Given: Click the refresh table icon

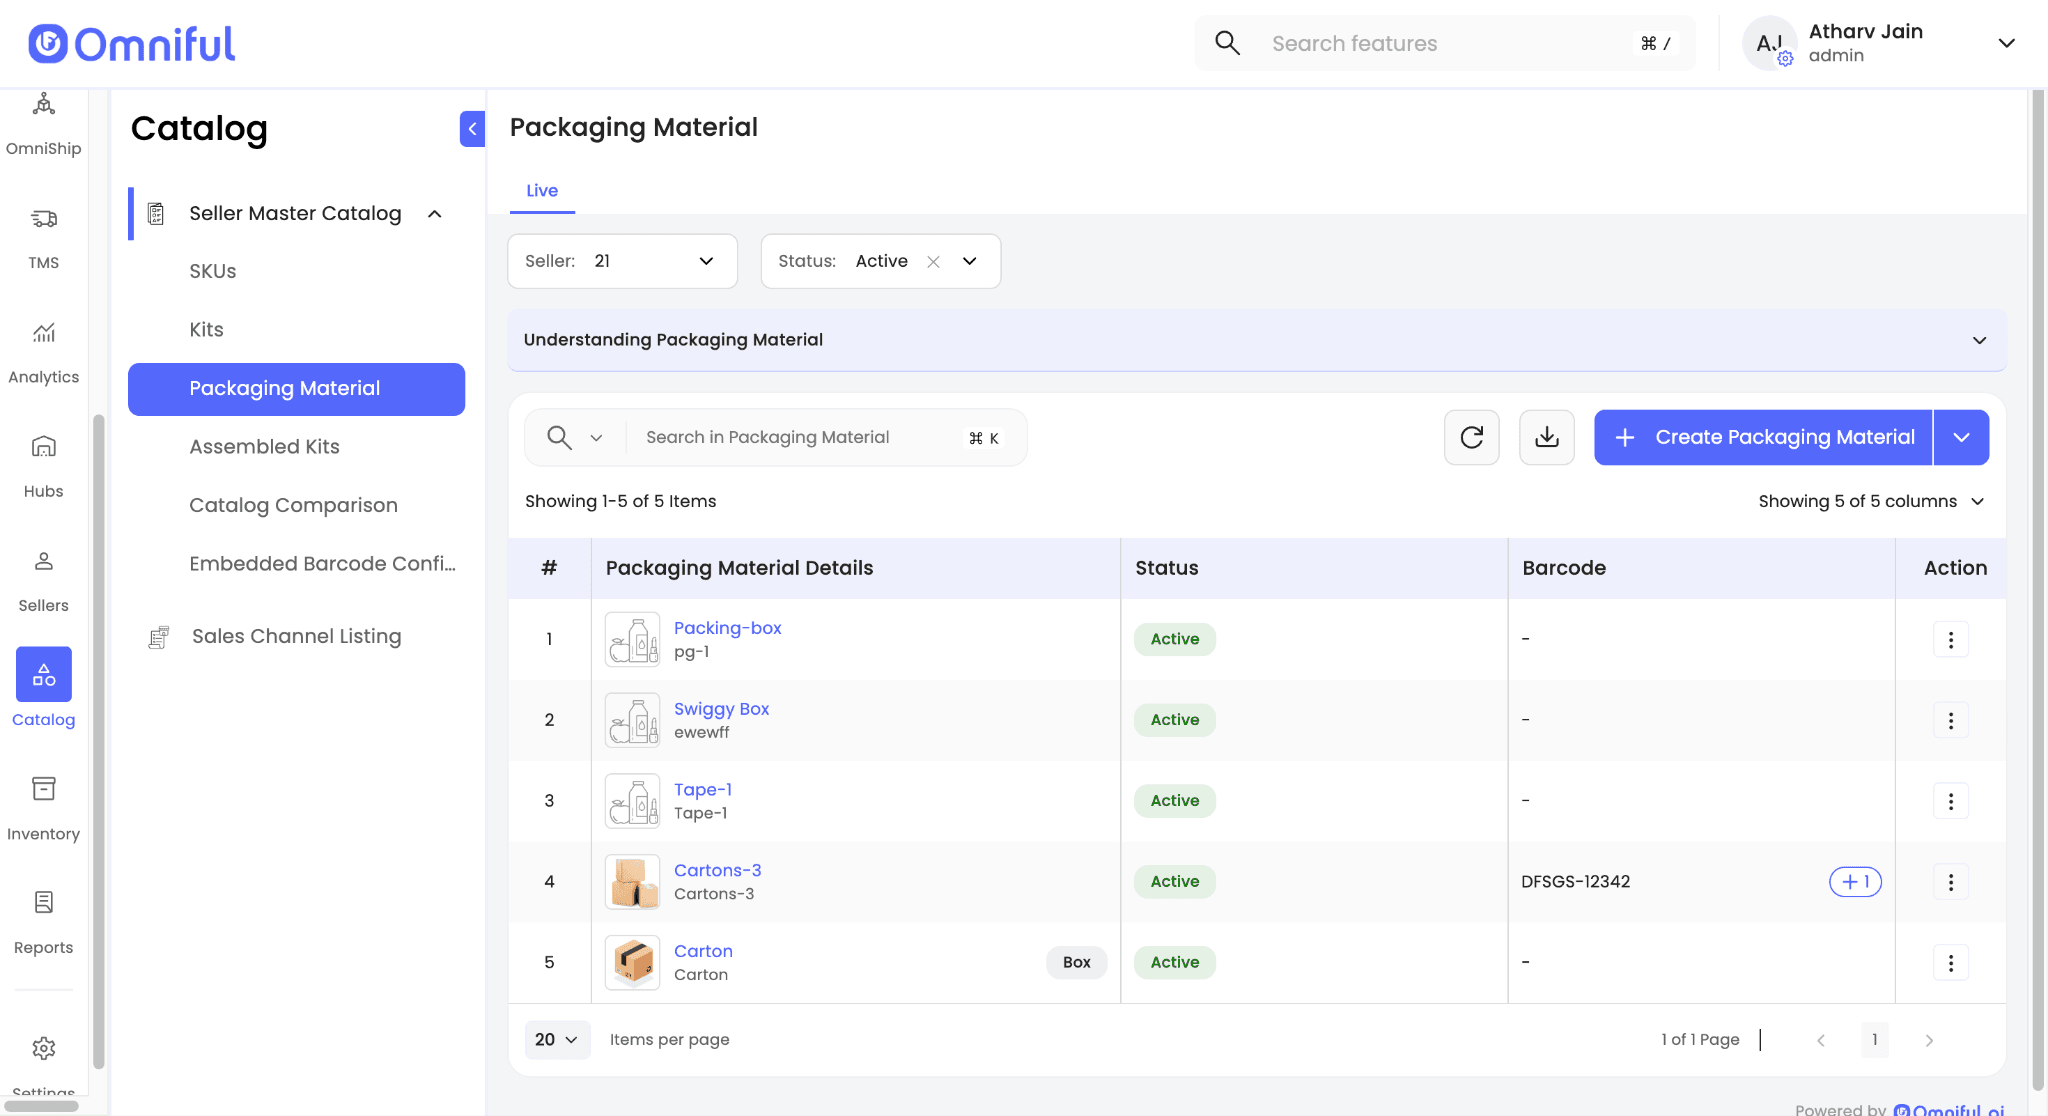Looking at the screenshot, I should pyautogui.click(x=1471, y=437).
